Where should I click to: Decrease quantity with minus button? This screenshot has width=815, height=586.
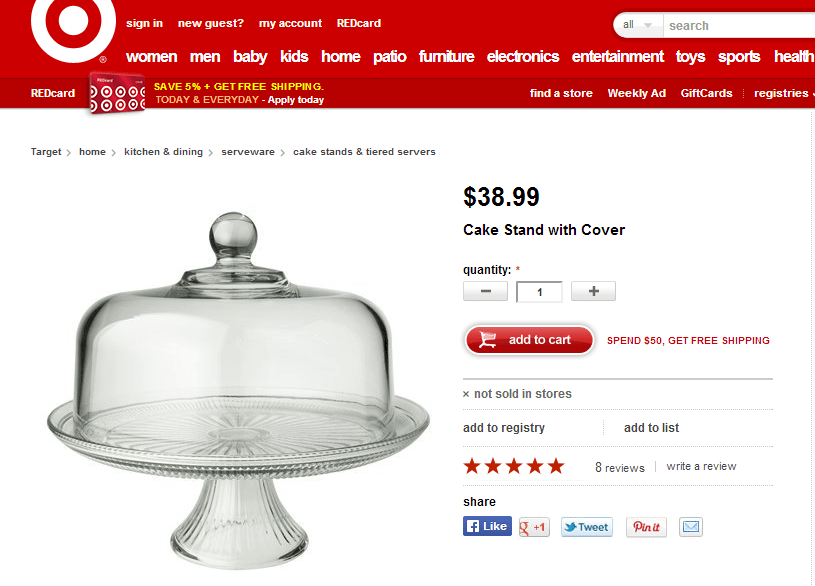click(x=485, y=291)
